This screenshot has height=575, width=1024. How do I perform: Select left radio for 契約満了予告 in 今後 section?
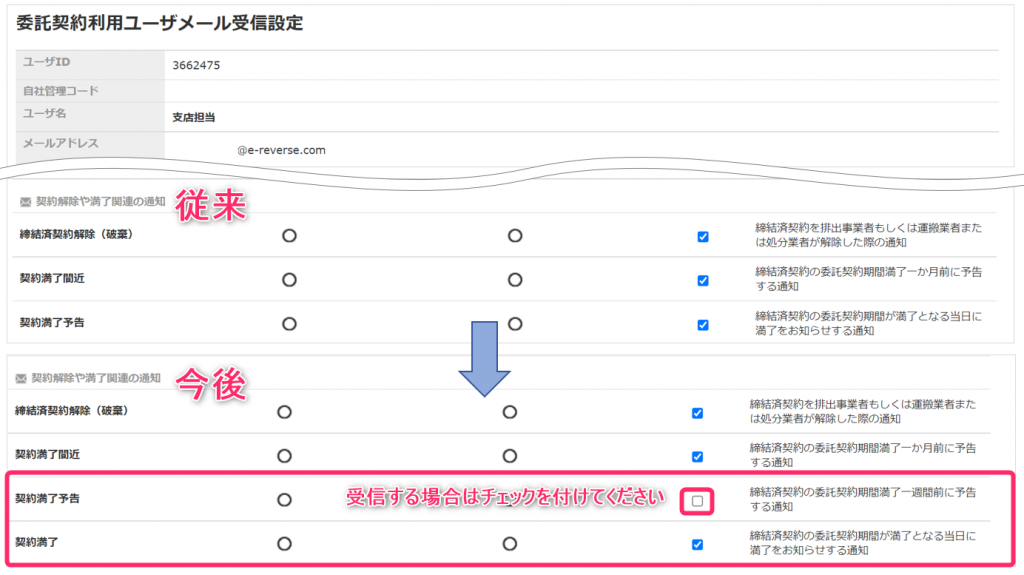point(284,499)
